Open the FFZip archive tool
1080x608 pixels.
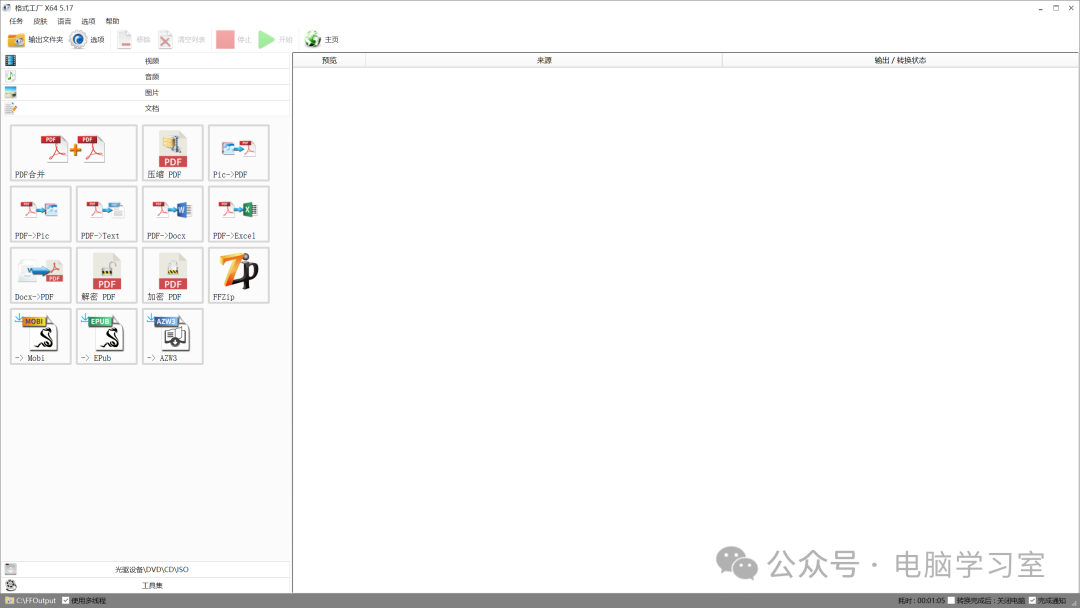point(239,275)
